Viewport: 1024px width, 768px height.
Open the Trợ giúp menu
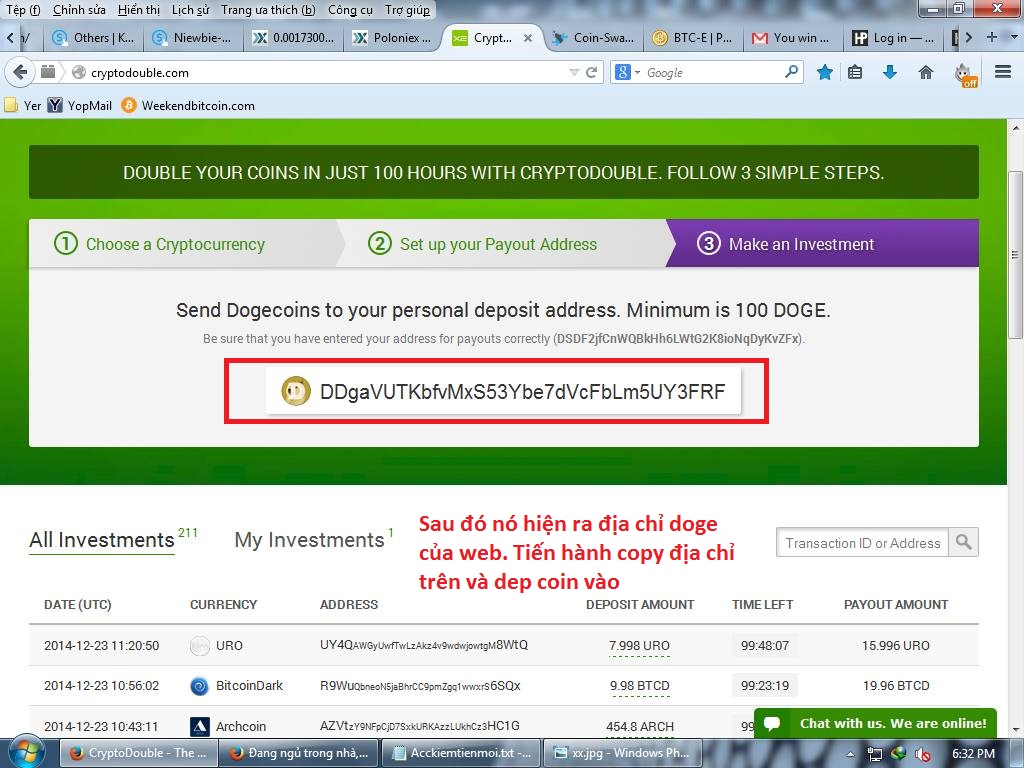(408, 10)
